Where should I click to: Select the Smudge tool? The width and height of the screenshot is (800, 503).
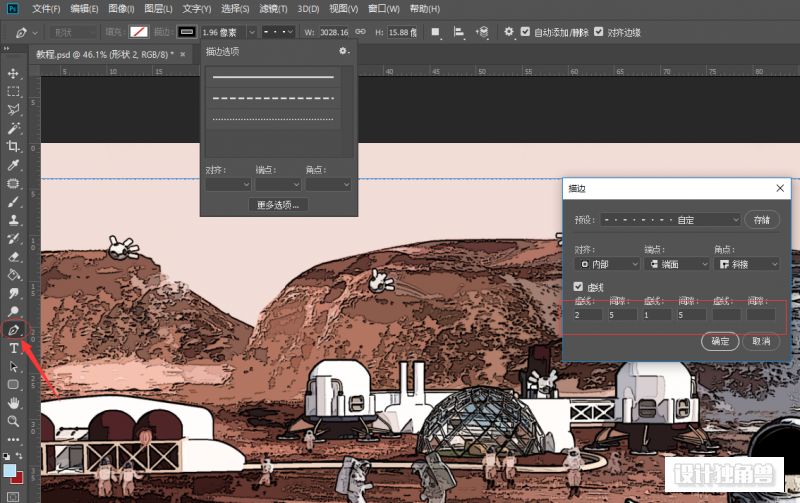[x=13, y=293]
